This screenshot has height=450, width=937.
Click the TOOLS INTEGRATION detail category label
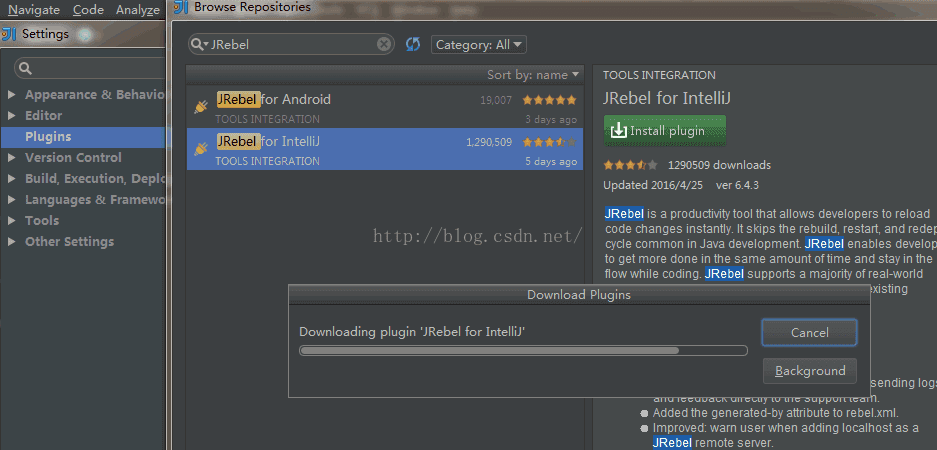tap(659, 75)
